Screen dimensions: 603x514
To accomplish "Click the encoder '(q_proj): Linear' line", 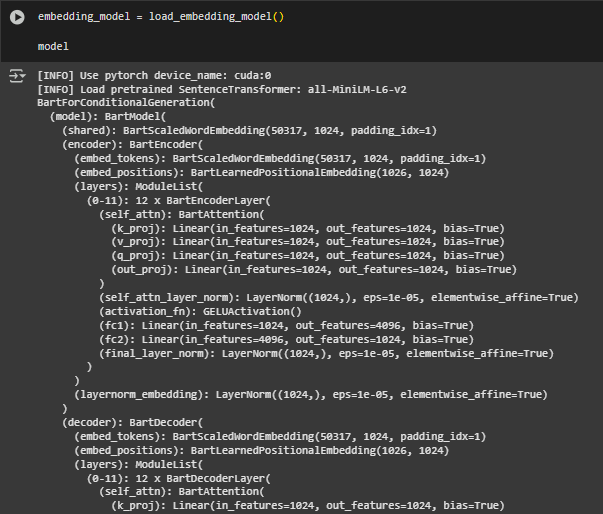I will (308, 256).
